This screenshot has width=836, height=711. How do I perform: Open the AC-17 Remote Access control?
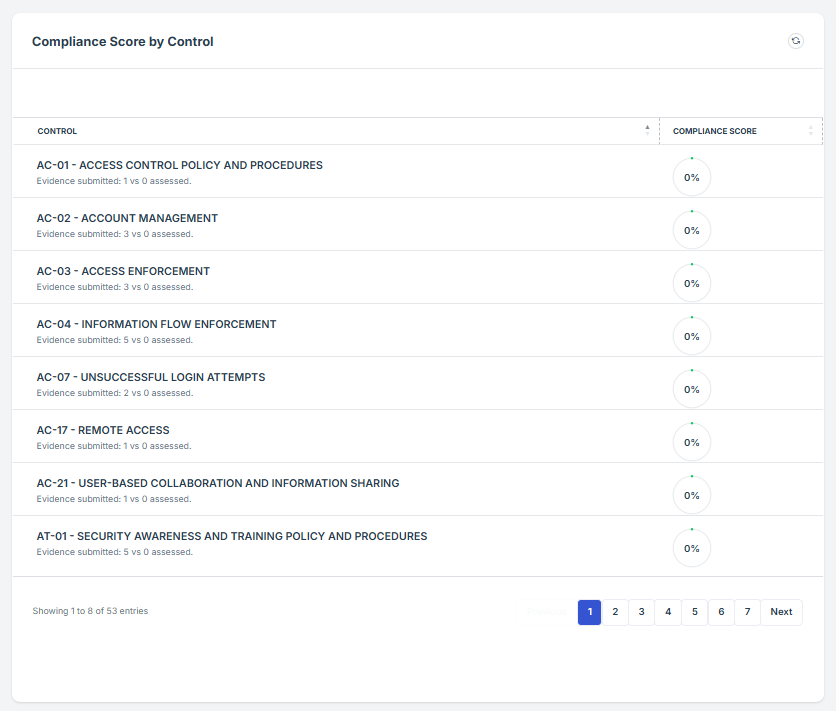click(x=103, y=430)
